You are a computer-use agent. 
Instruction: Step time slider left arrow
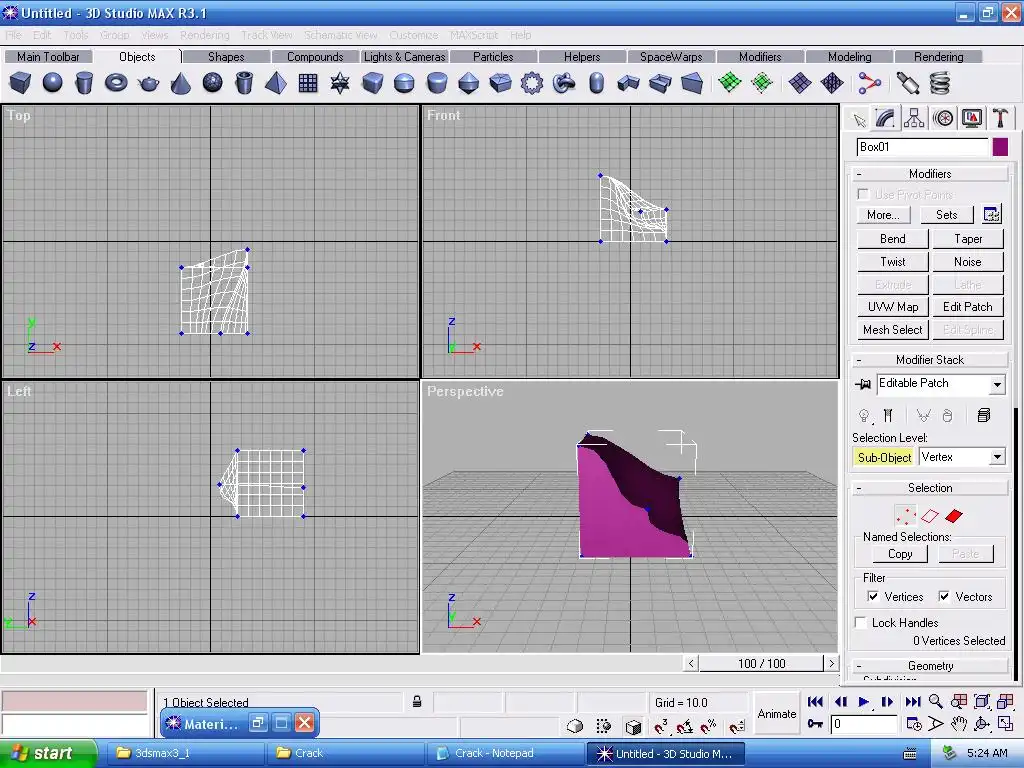pyautogui.click(x=691, y=664)
